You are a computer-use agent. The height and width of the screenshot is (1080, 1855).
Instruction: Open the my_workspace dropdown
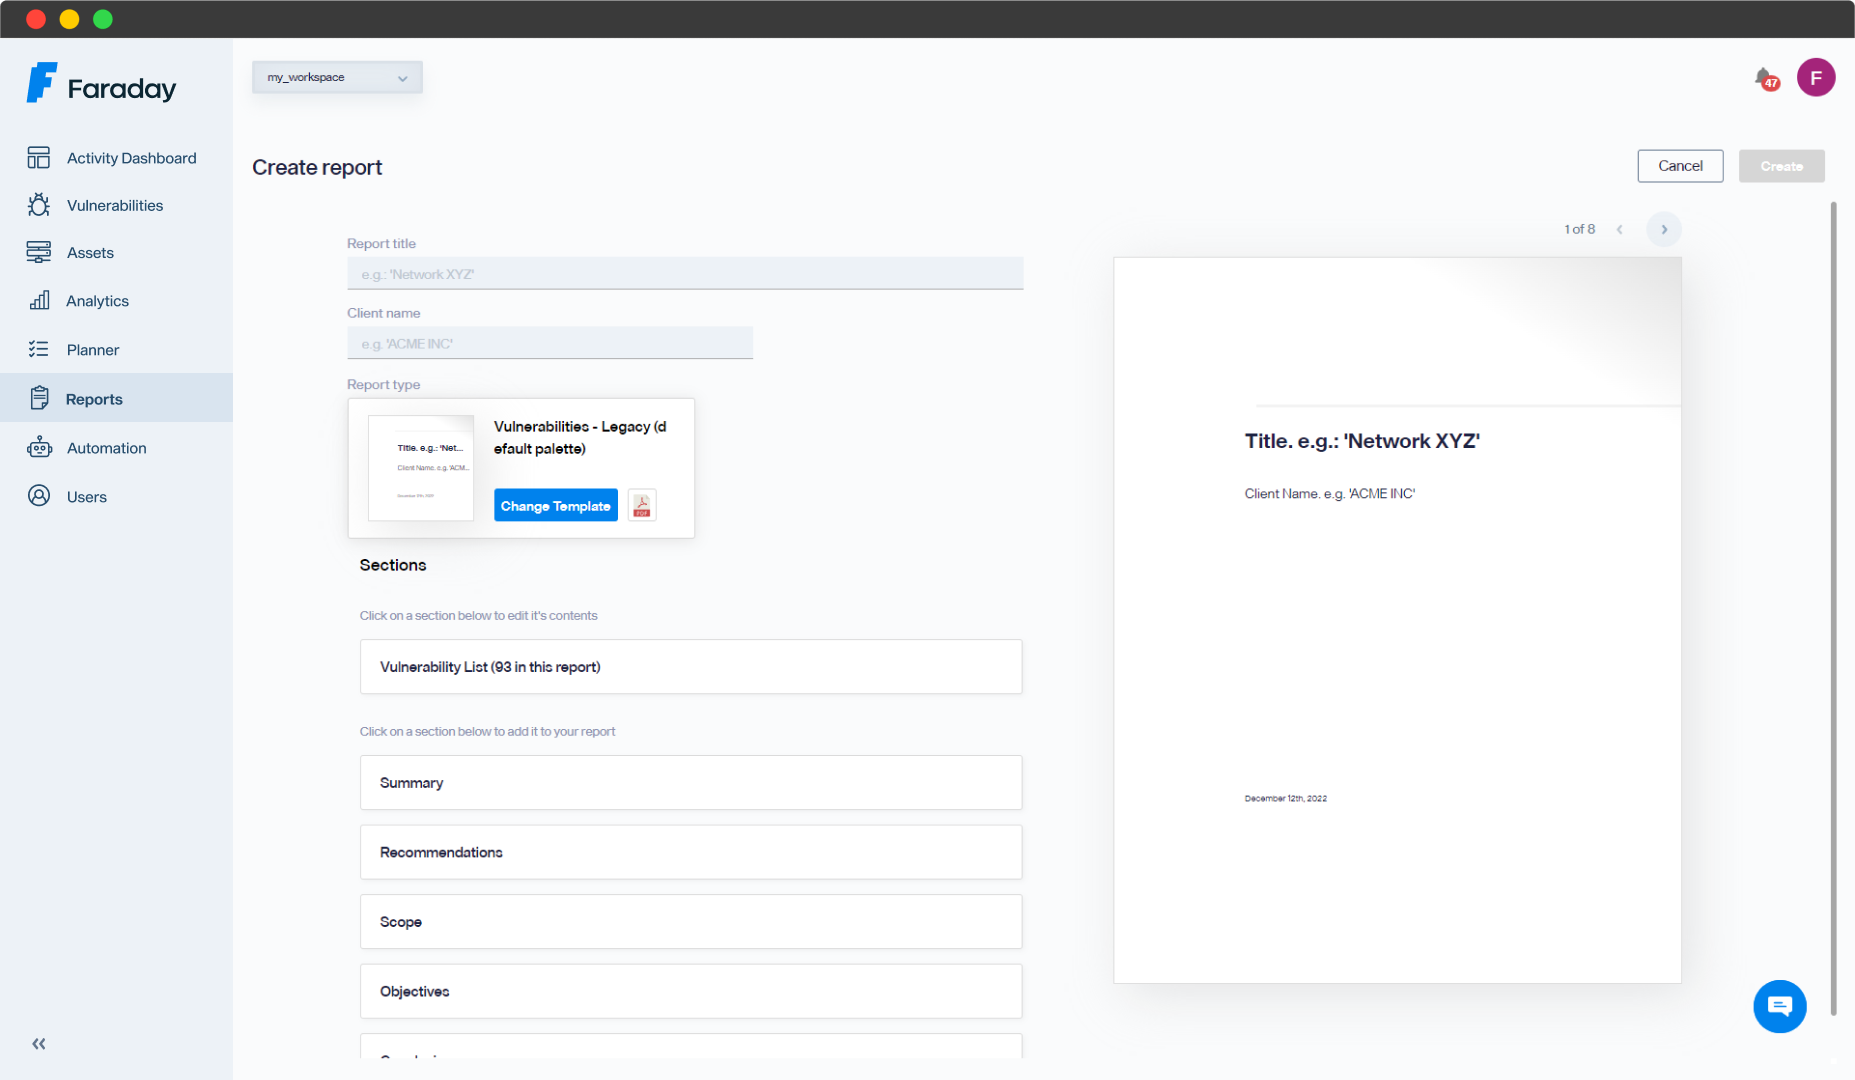coord(337,77)
